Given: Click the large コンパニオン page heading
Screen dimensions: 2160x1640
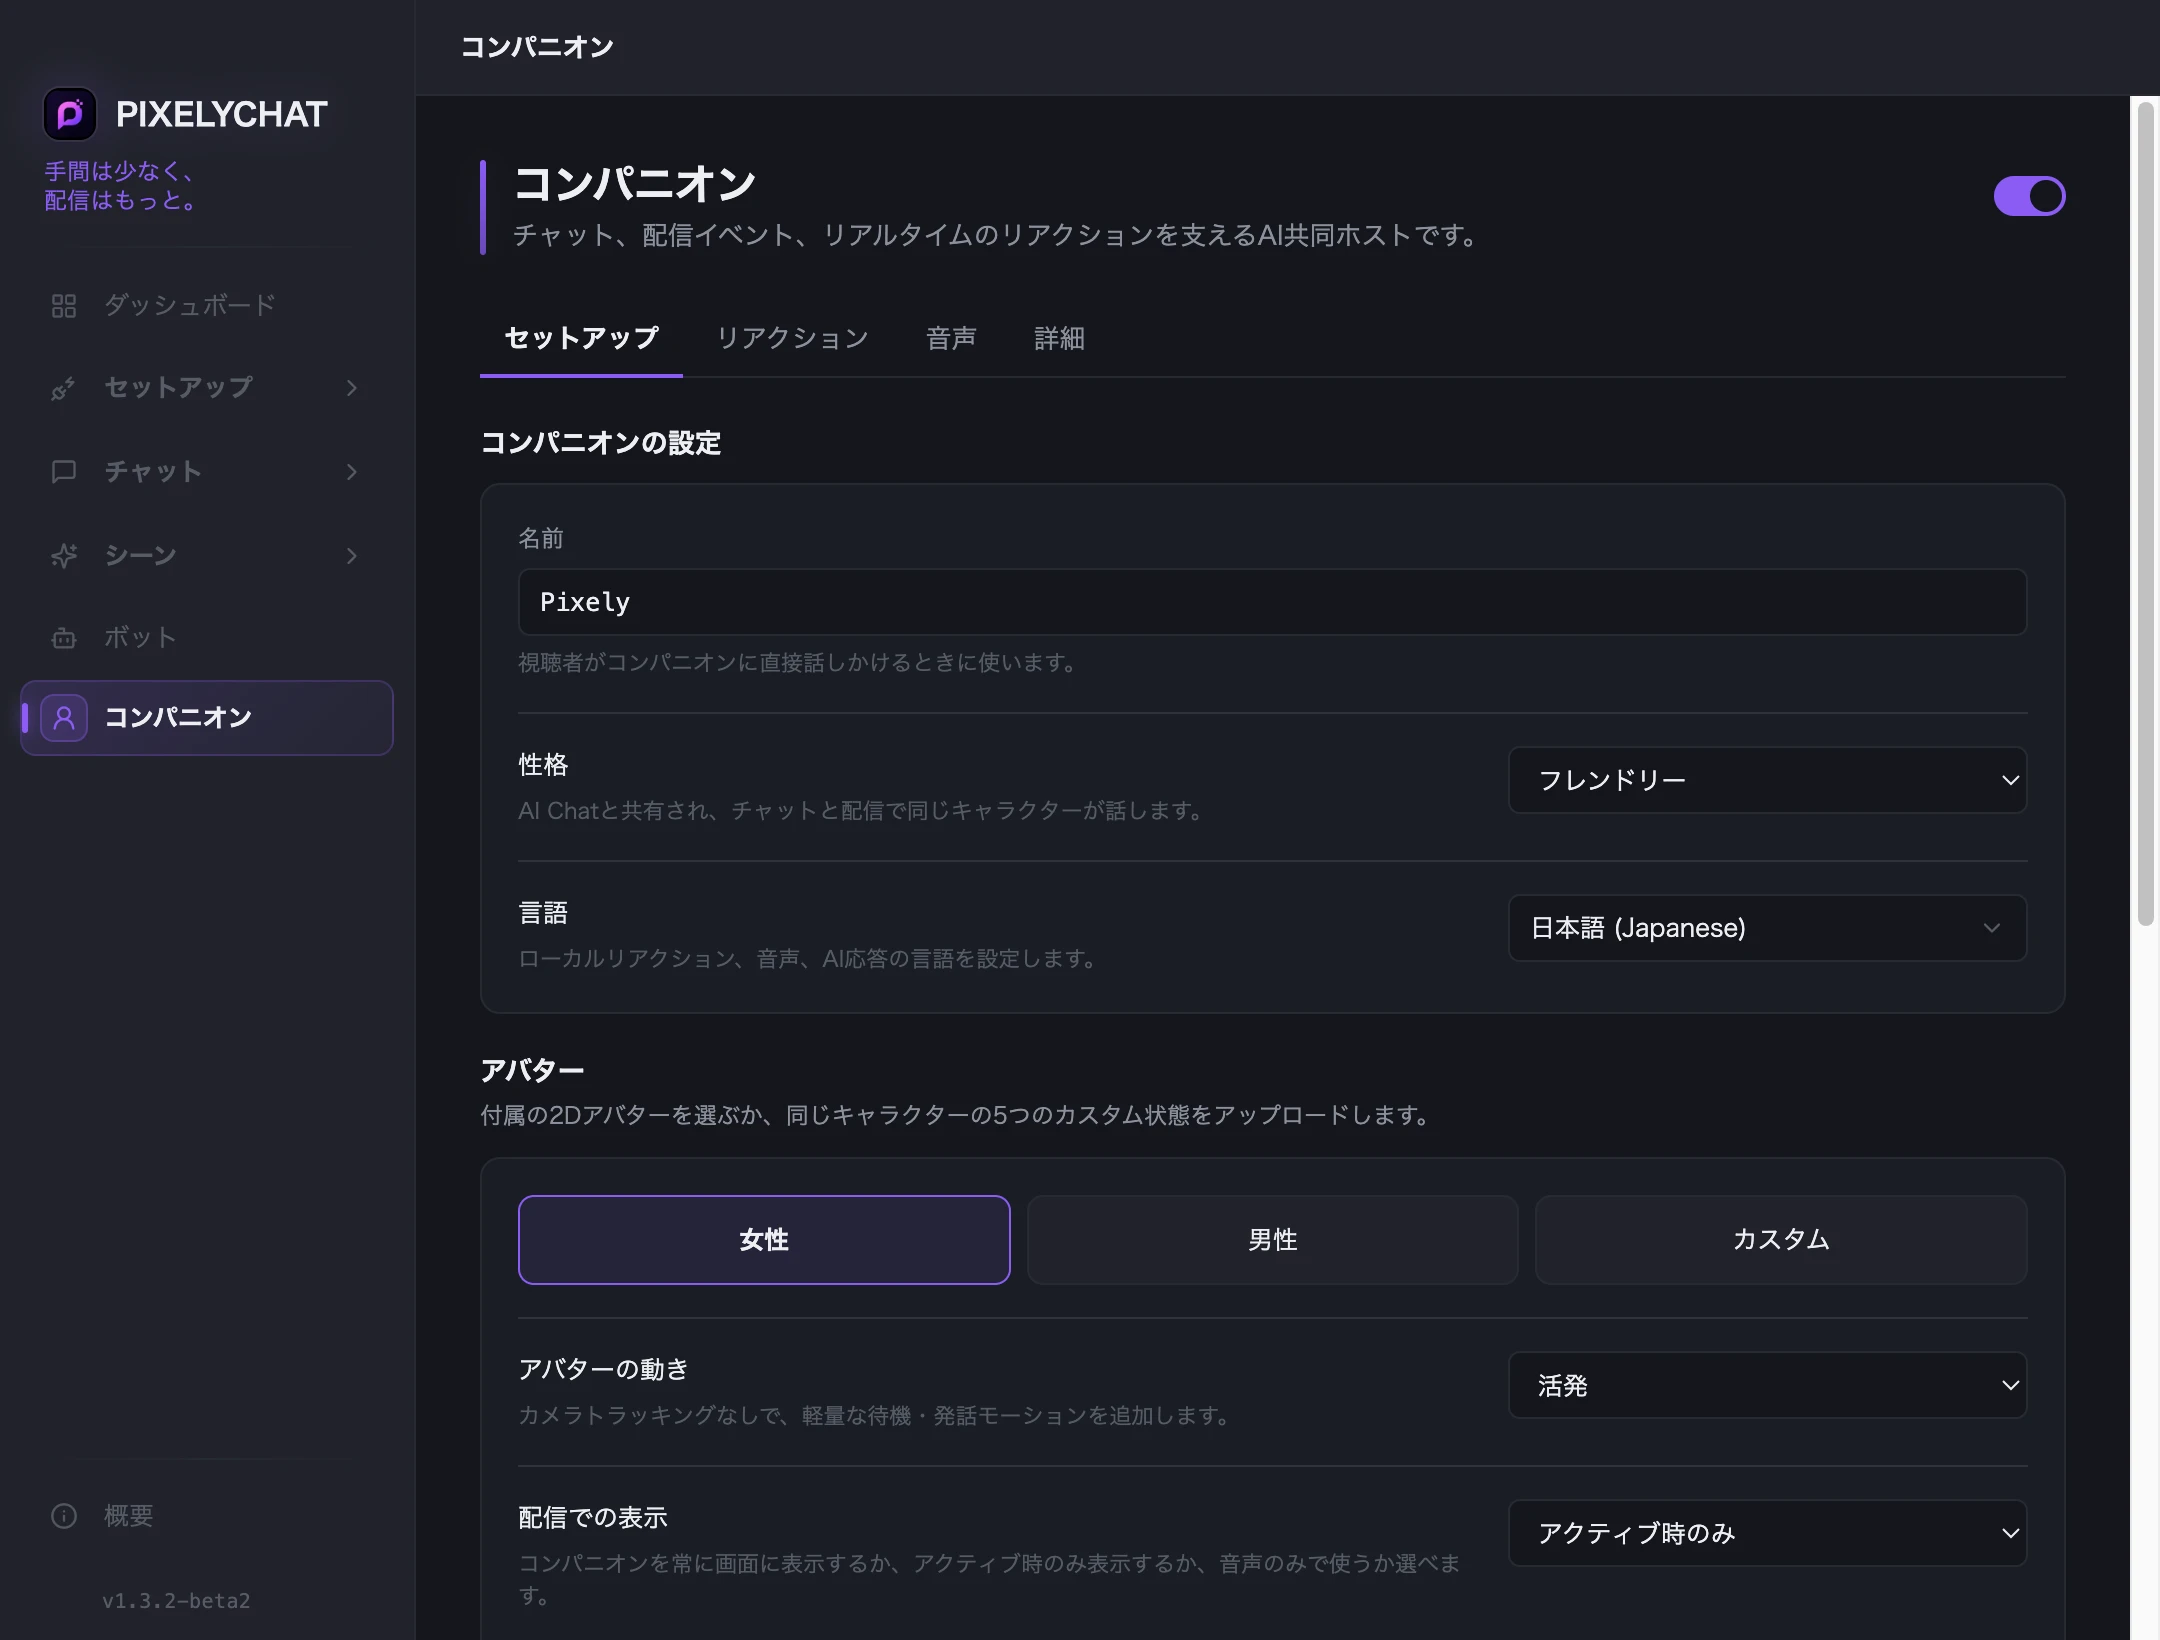Looking at the screenshot, I should click(635, 184).
